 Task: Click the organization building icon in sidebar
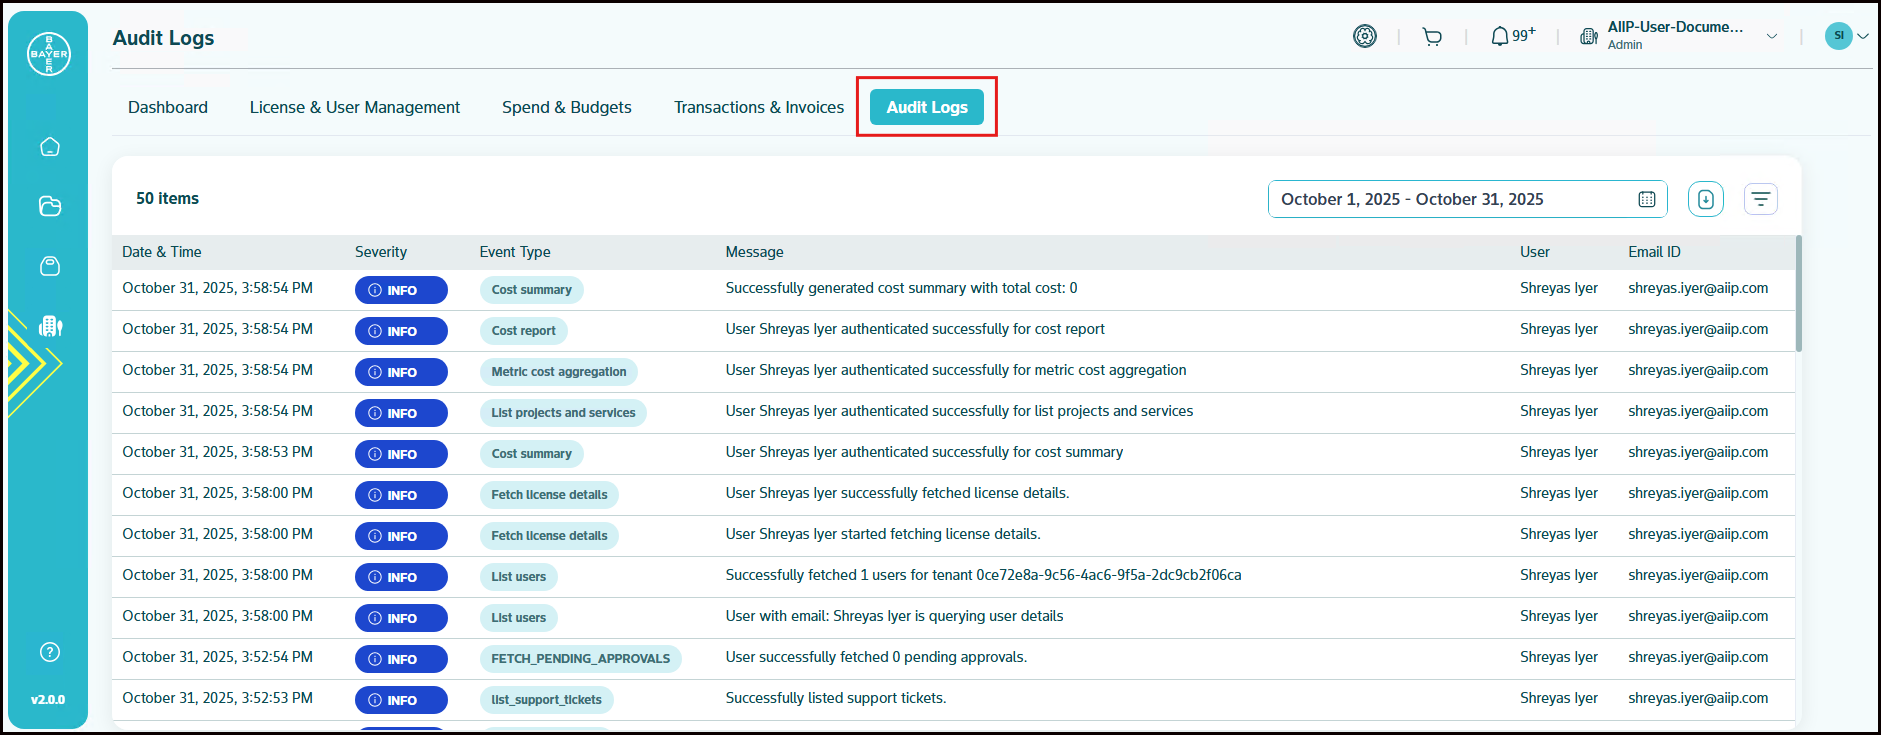pos(50,326)
